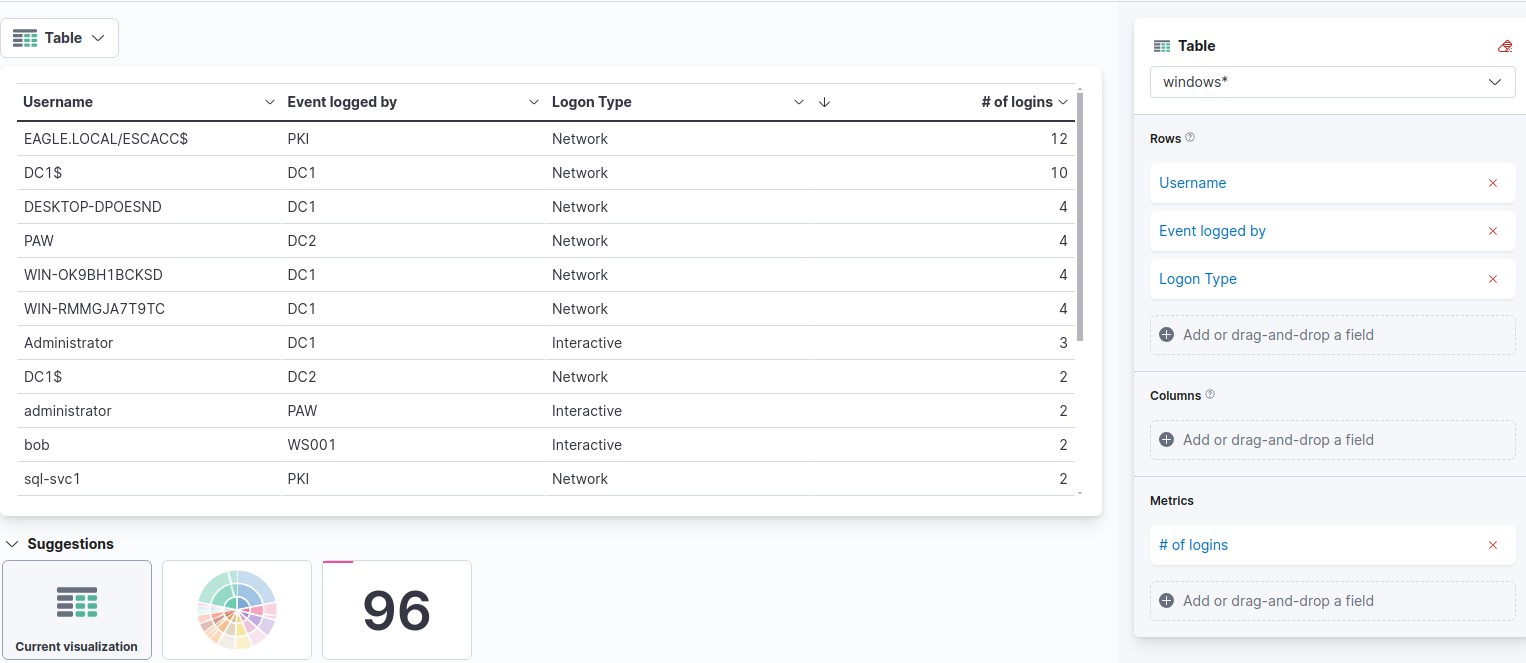Open the windows* index pattern dropdown
Screen dimensions: 1526x663
(x=1333, y=82)
